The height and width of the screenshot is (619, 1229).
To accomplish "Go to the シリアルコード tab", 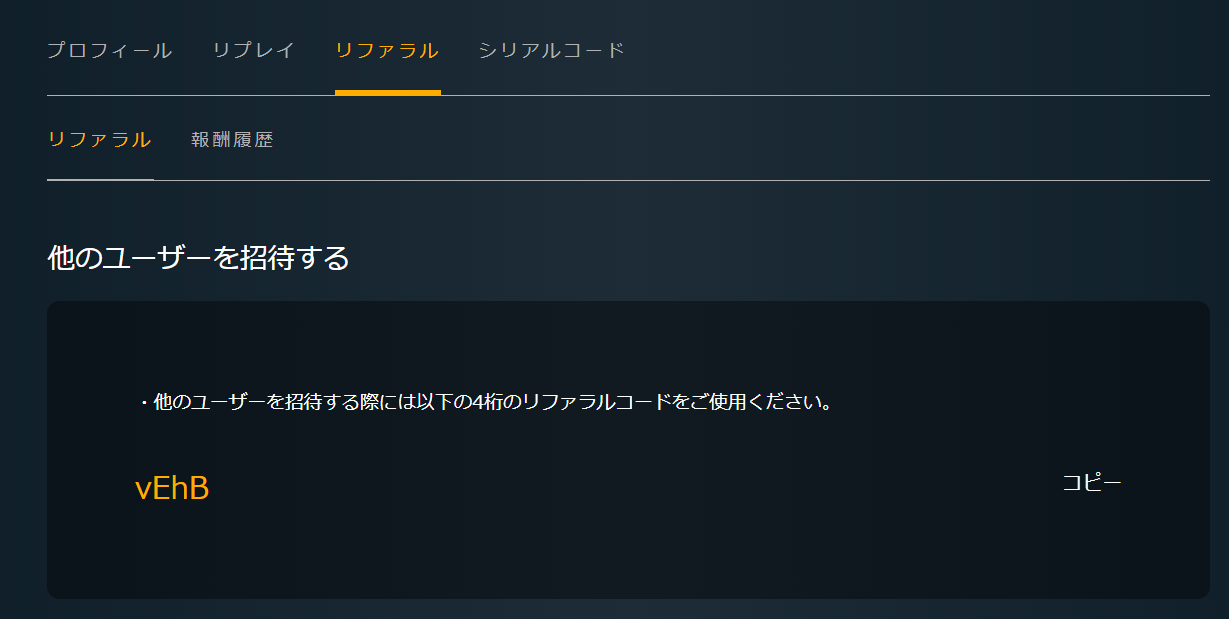I will point(551,50).
